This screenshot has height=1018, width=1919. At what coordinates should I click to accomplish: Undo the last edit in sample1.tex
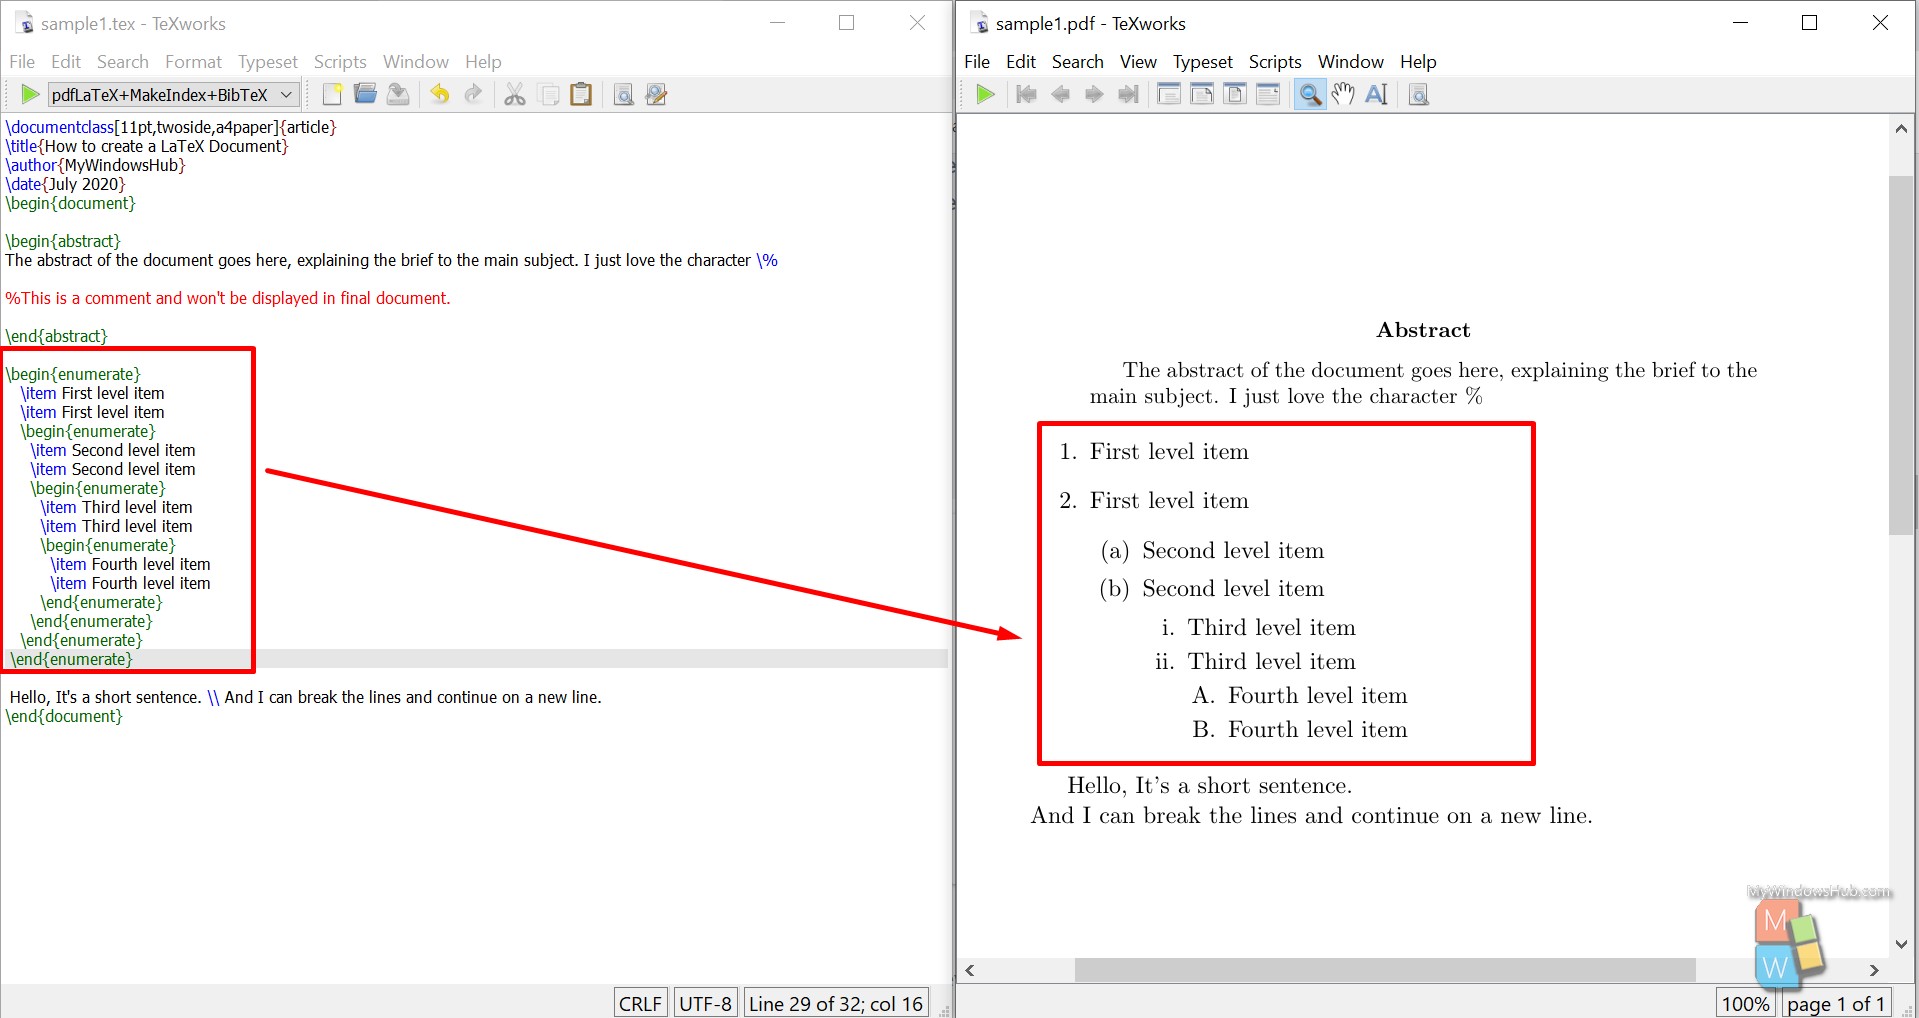pos(438,94)
